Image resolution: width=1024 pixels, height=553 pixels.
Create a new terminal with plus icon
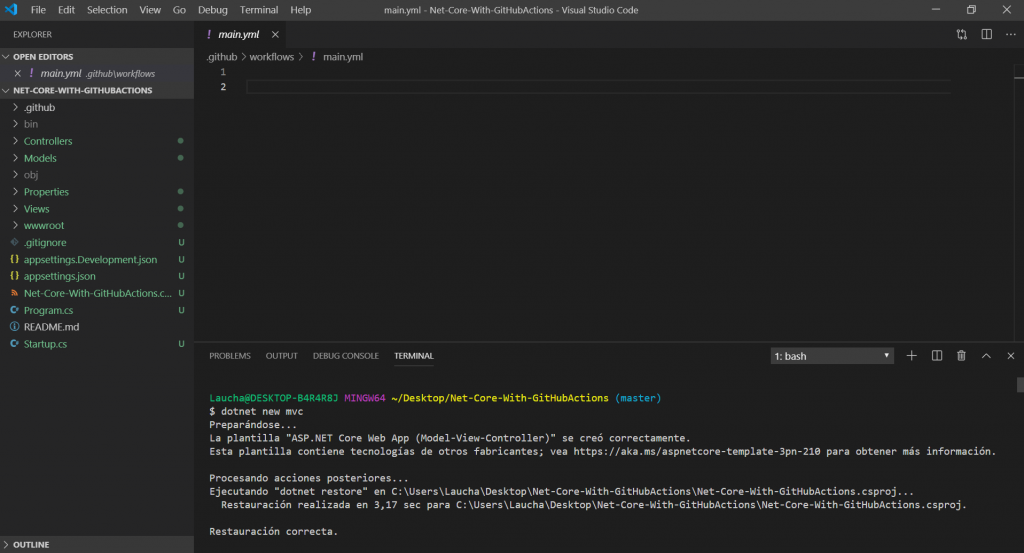[x=911, y=356]
